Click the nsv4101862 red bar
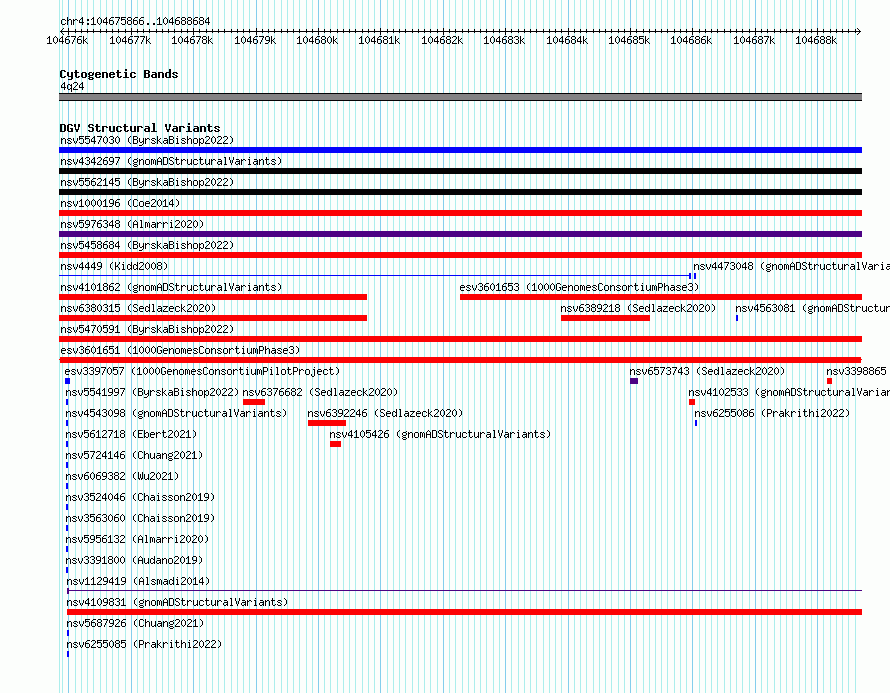This screenshot has width=890, height=693. click(x=213, y=297)
